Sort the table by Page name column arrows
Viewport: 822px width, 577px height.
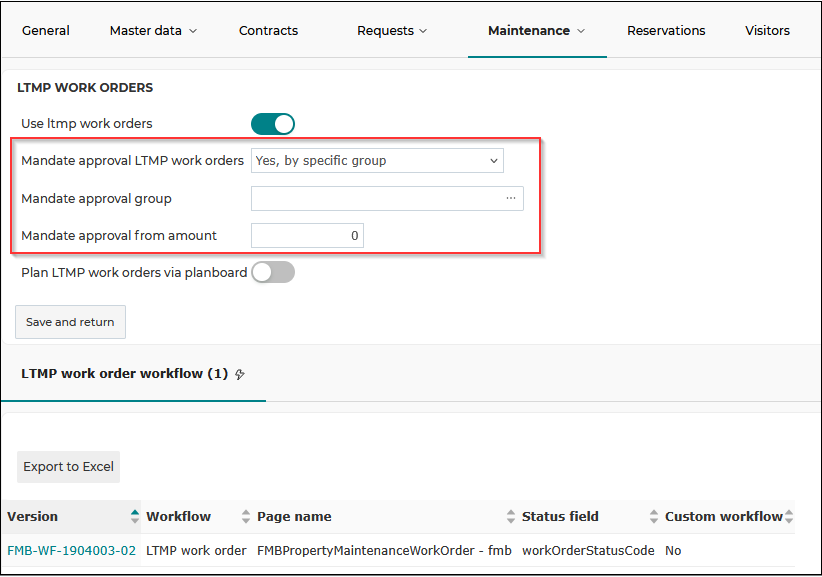(511, 516)
